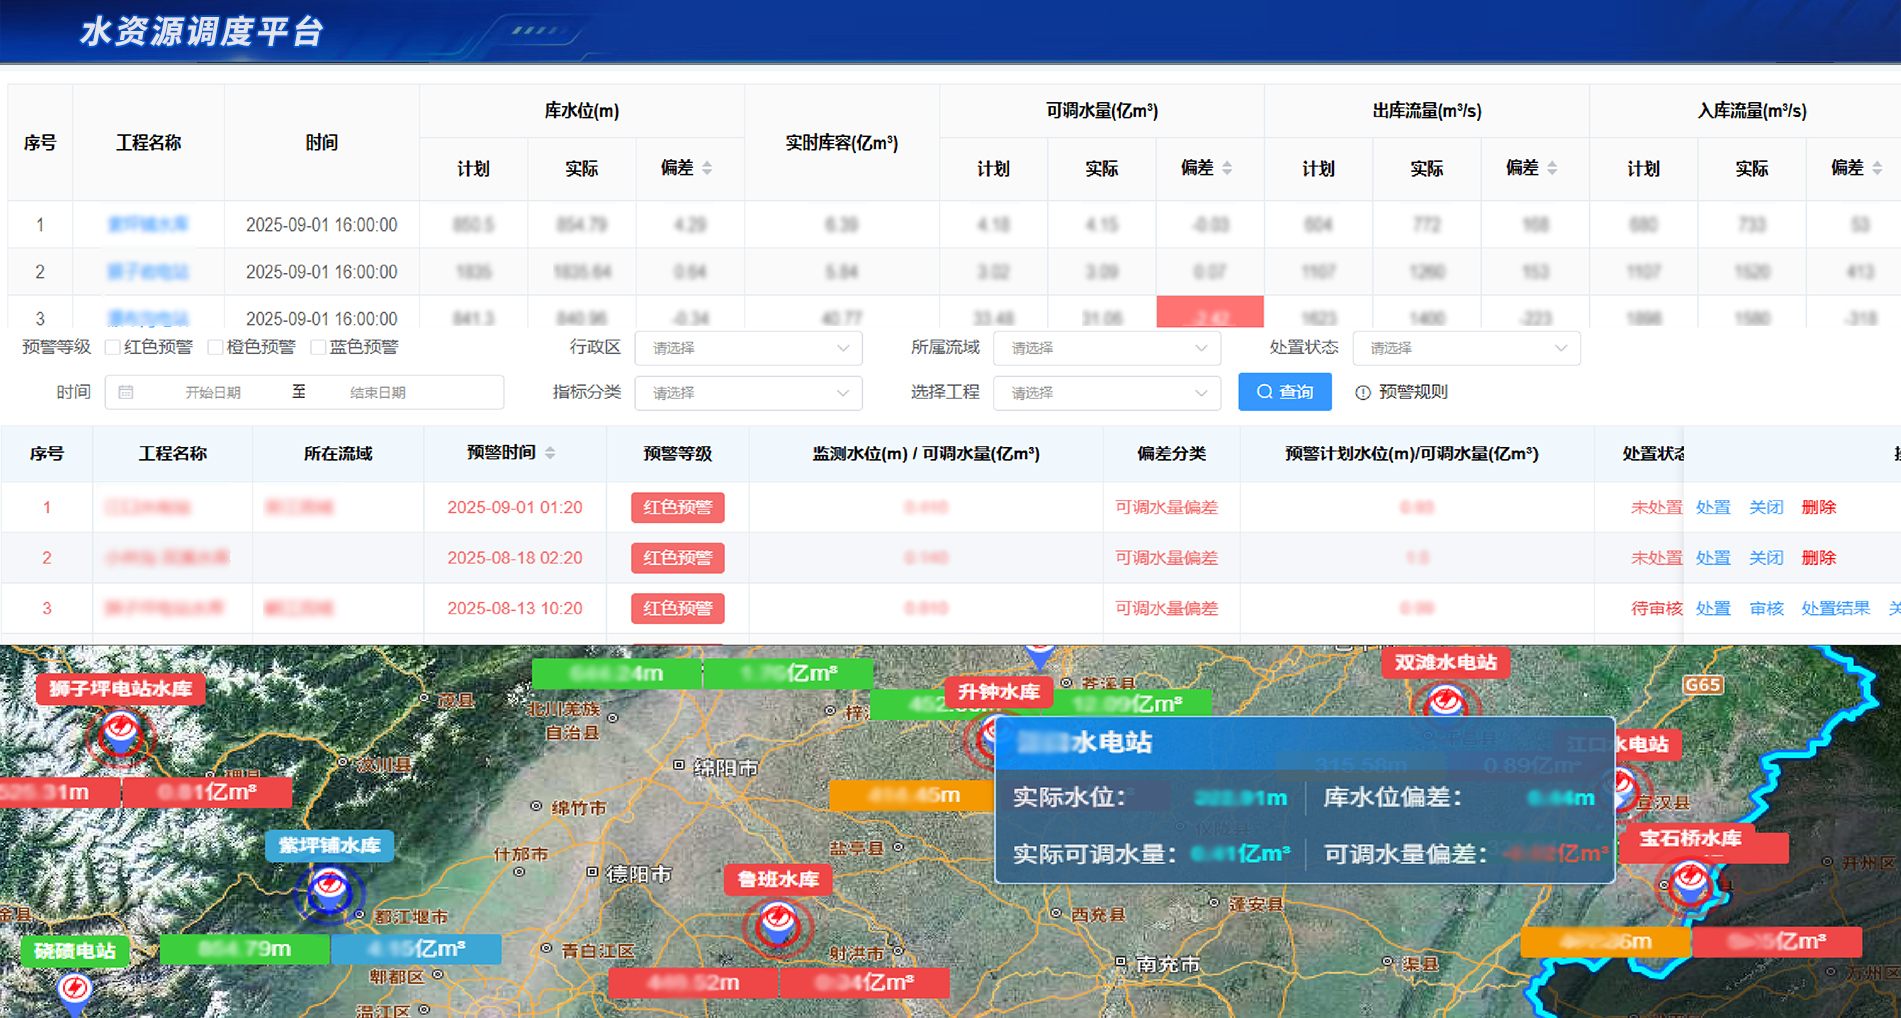This screenshot has height=1018, width=1901.
Task: Open the 处置状态 dropdown
Action: click(1466, 348)
